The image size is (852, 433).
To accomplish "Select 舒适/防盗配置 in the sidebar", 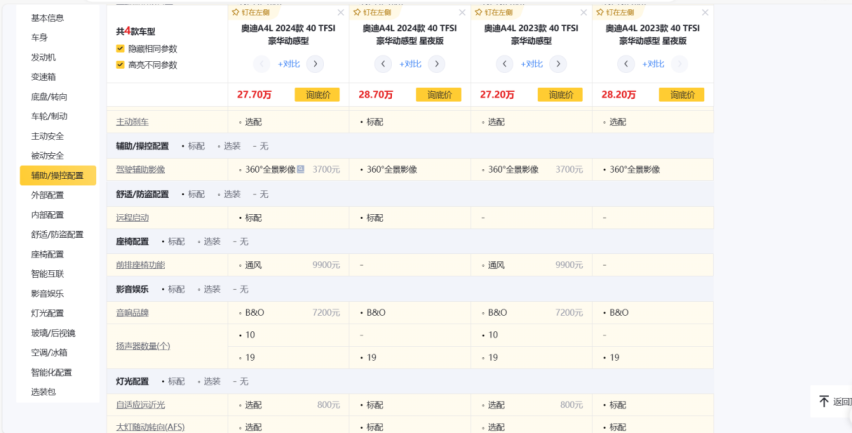I will tap(57, 235).
